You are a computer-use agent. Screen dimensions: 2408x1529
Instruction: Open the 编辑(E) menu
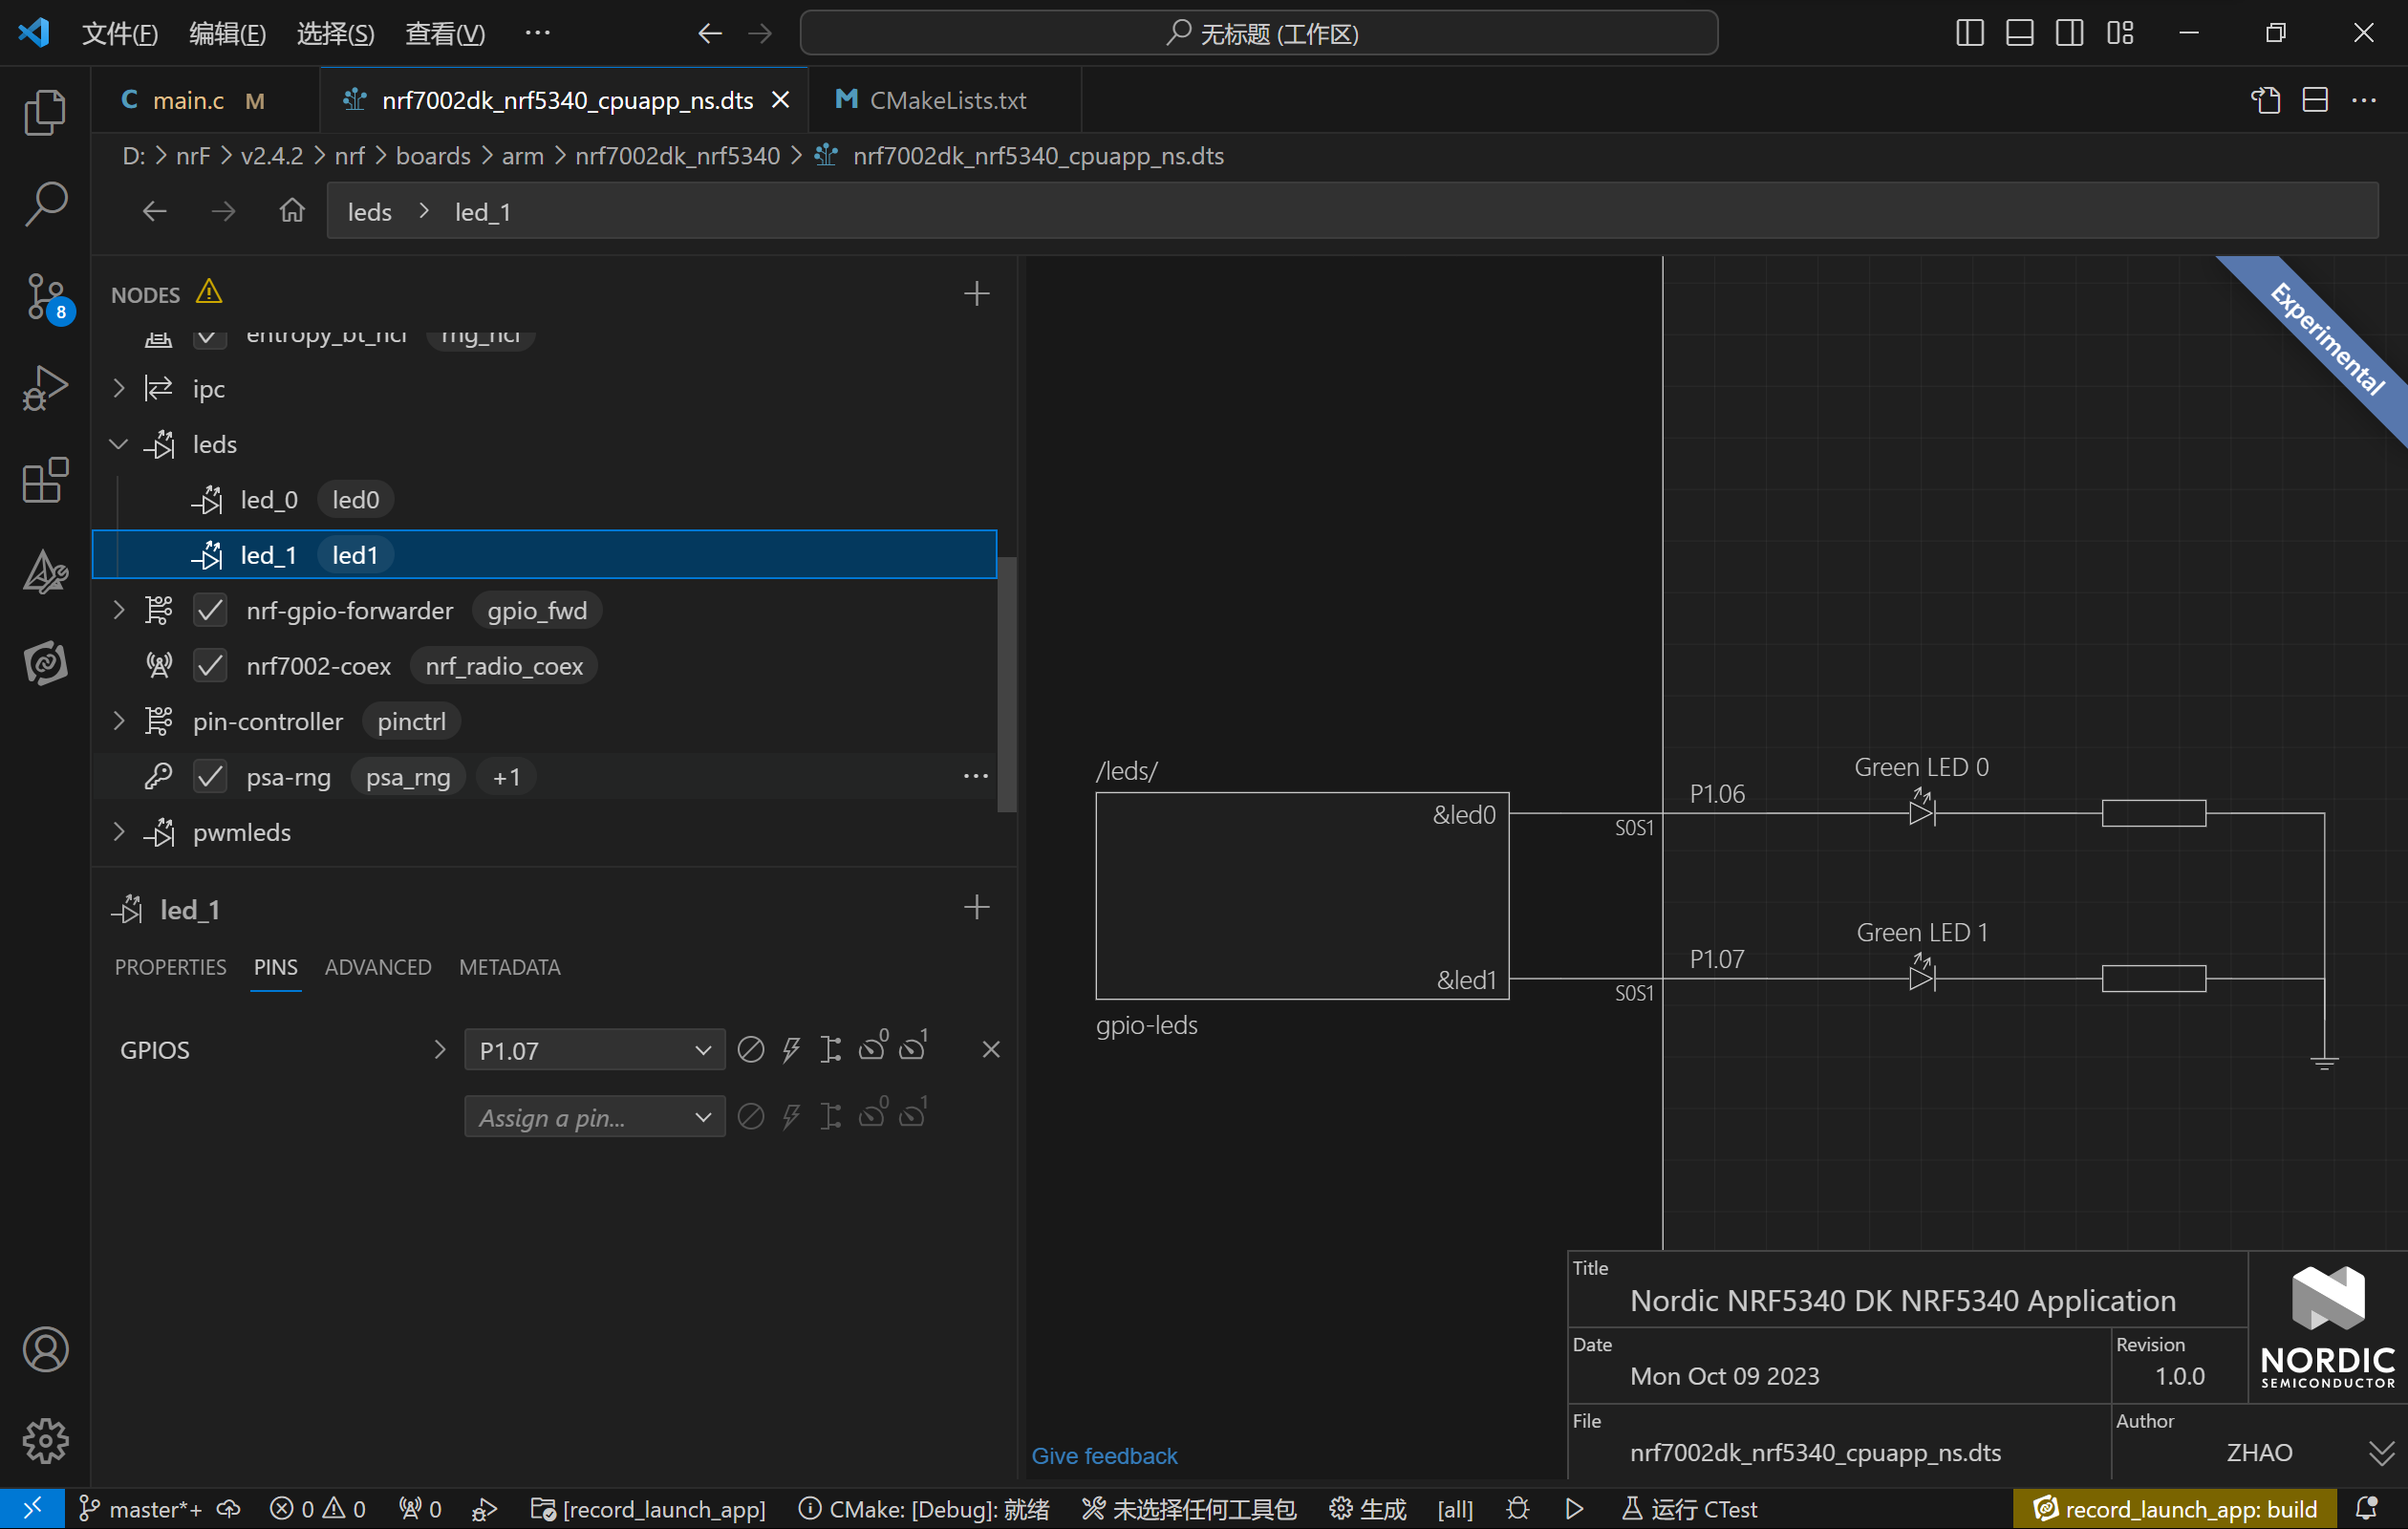point(227,33)
